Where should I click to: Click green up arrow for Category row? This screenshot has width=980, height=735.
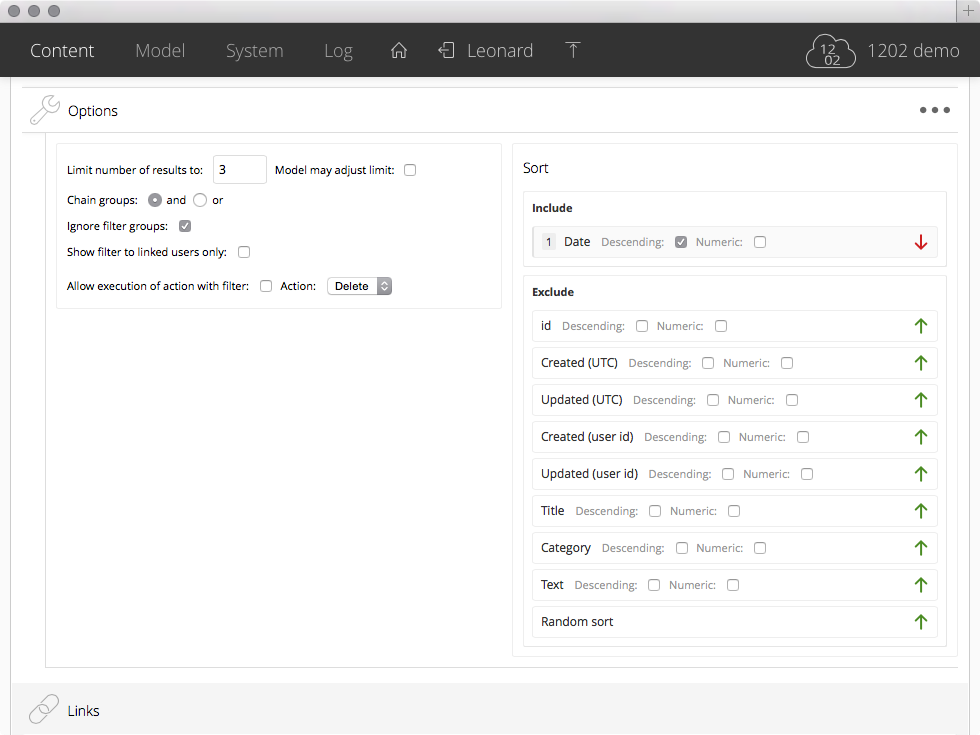pos(921,548)
